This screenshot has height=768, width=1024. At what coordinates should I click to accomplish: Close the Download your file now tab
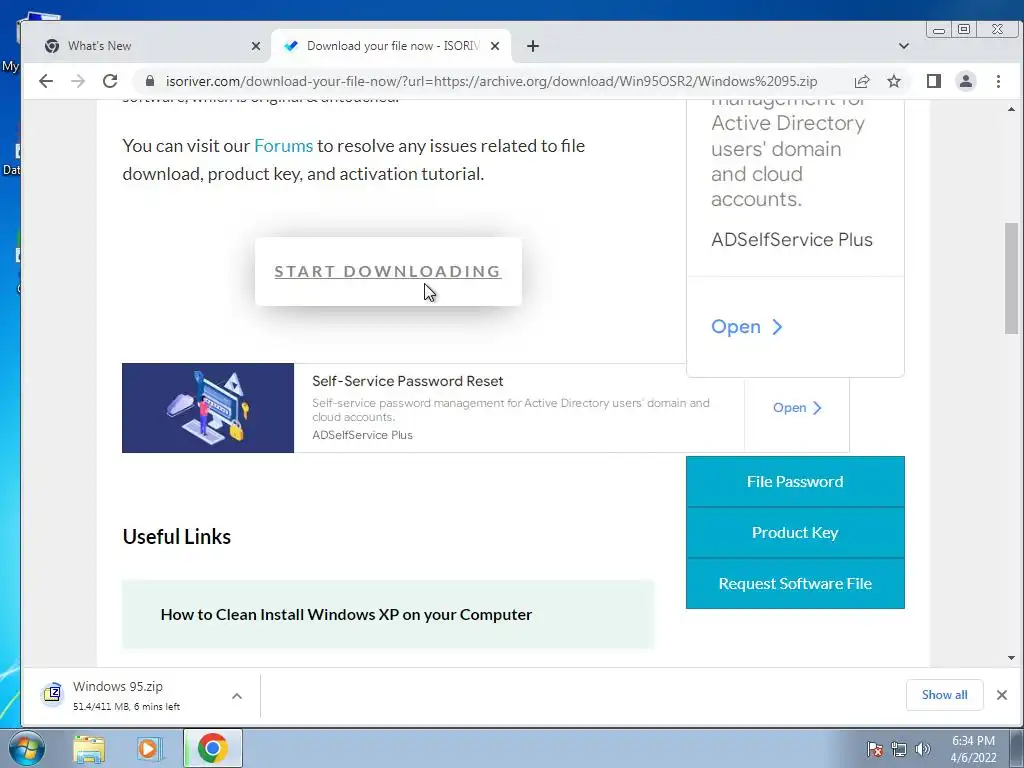click(x=495, y=46)
